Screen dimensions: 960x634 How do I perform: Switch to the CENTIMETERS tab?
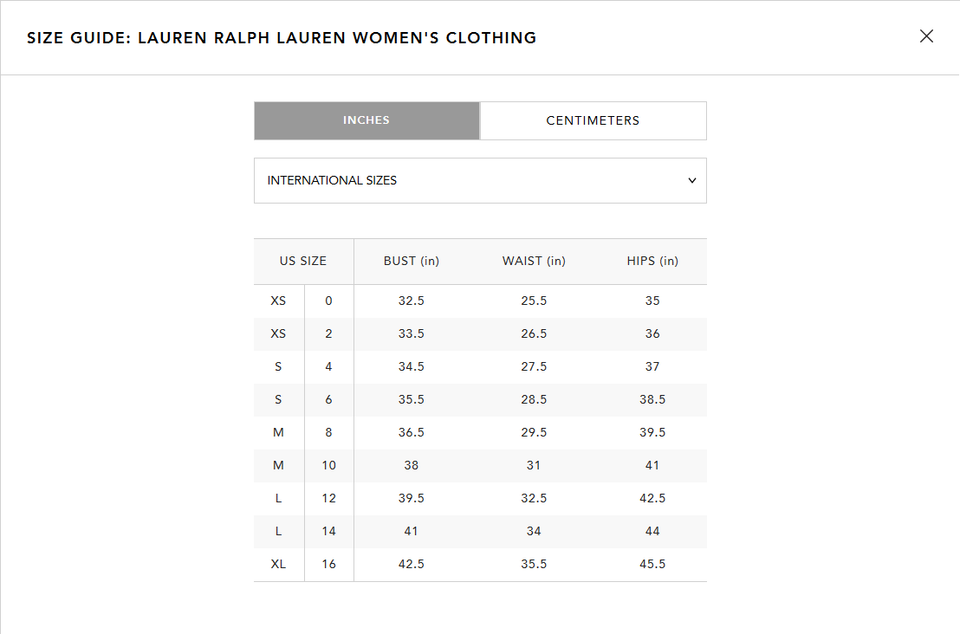tap(593, 120)
